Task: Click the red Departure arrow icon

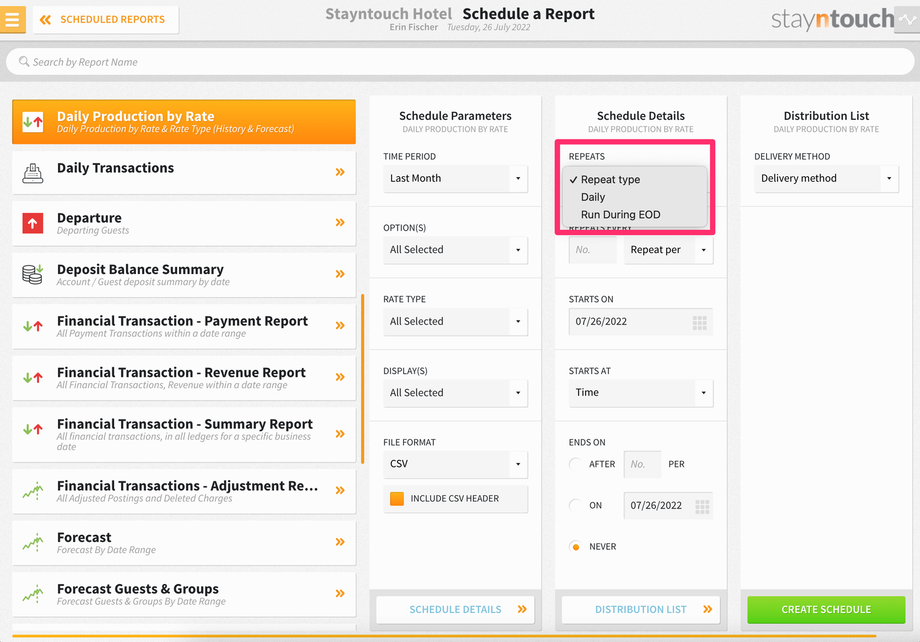Action: tap(33, 223)
